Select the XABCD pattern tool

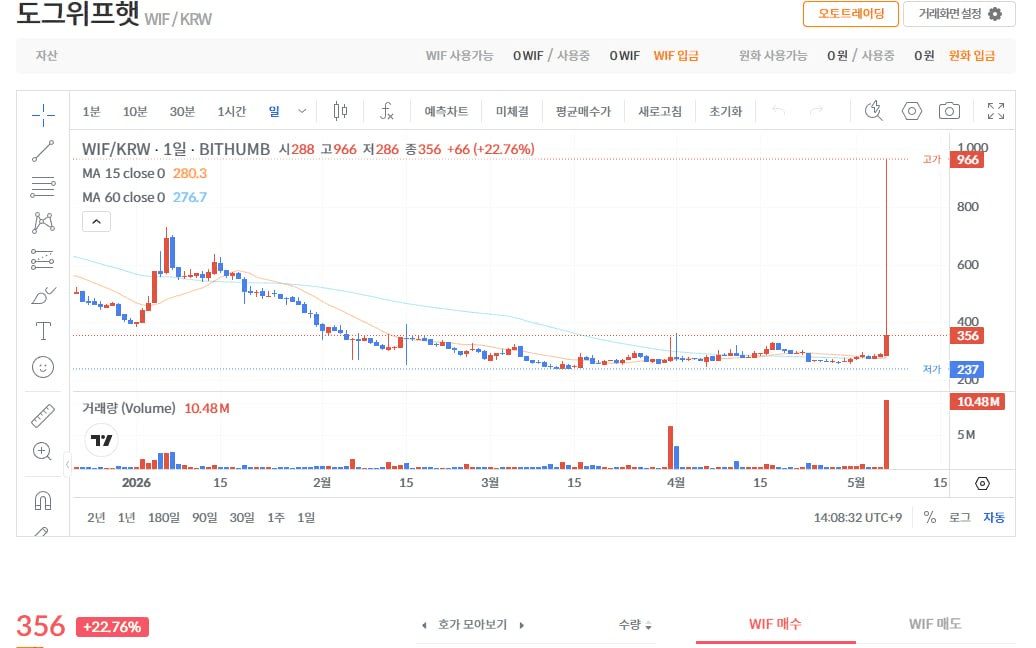click(43, 223)
